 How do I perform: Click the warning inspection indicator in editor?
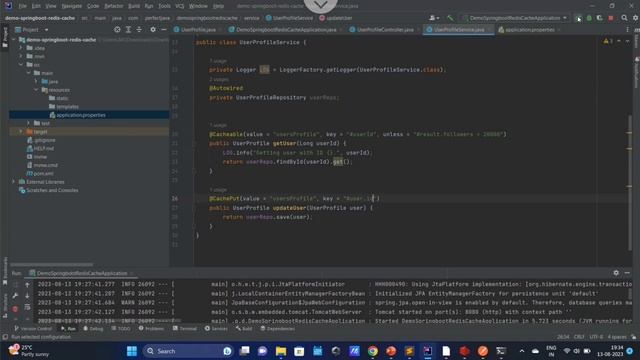pos(608,41)
